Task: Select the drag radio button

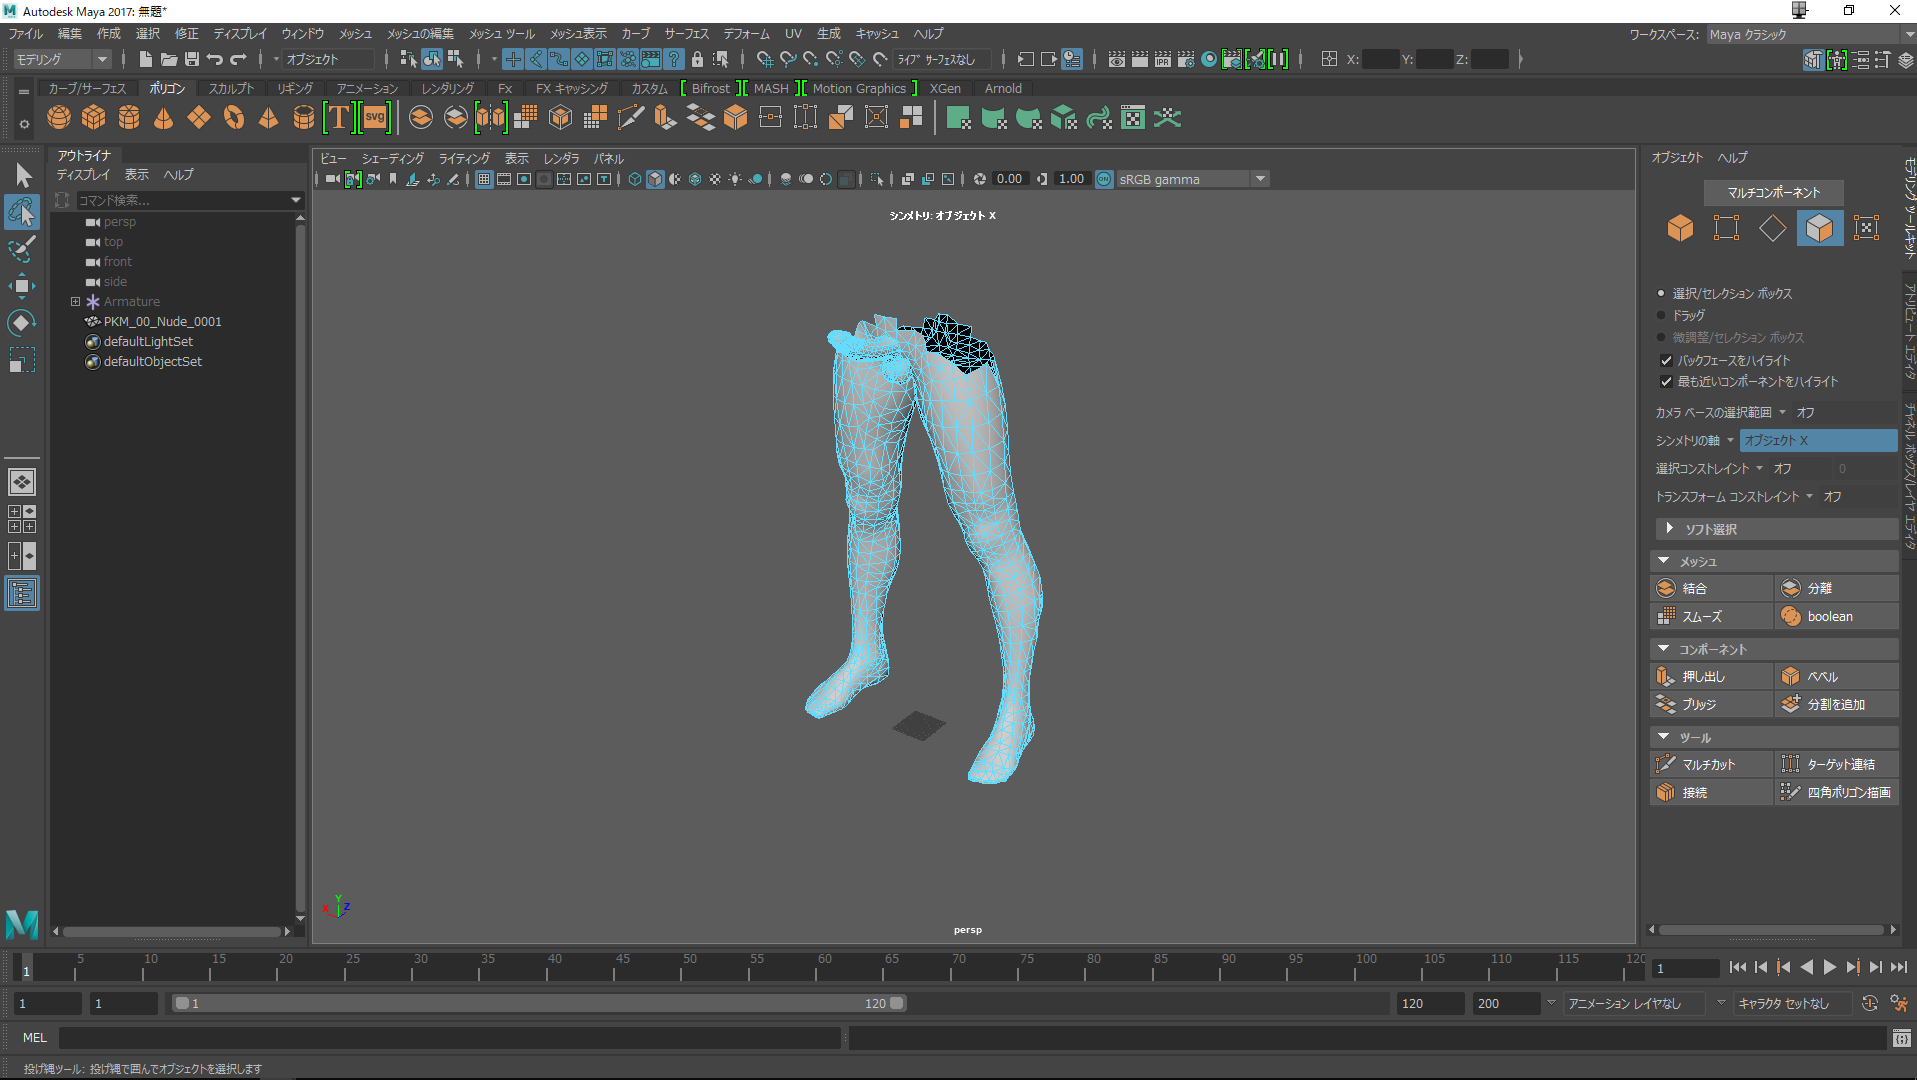Action: coord(1661,315)
